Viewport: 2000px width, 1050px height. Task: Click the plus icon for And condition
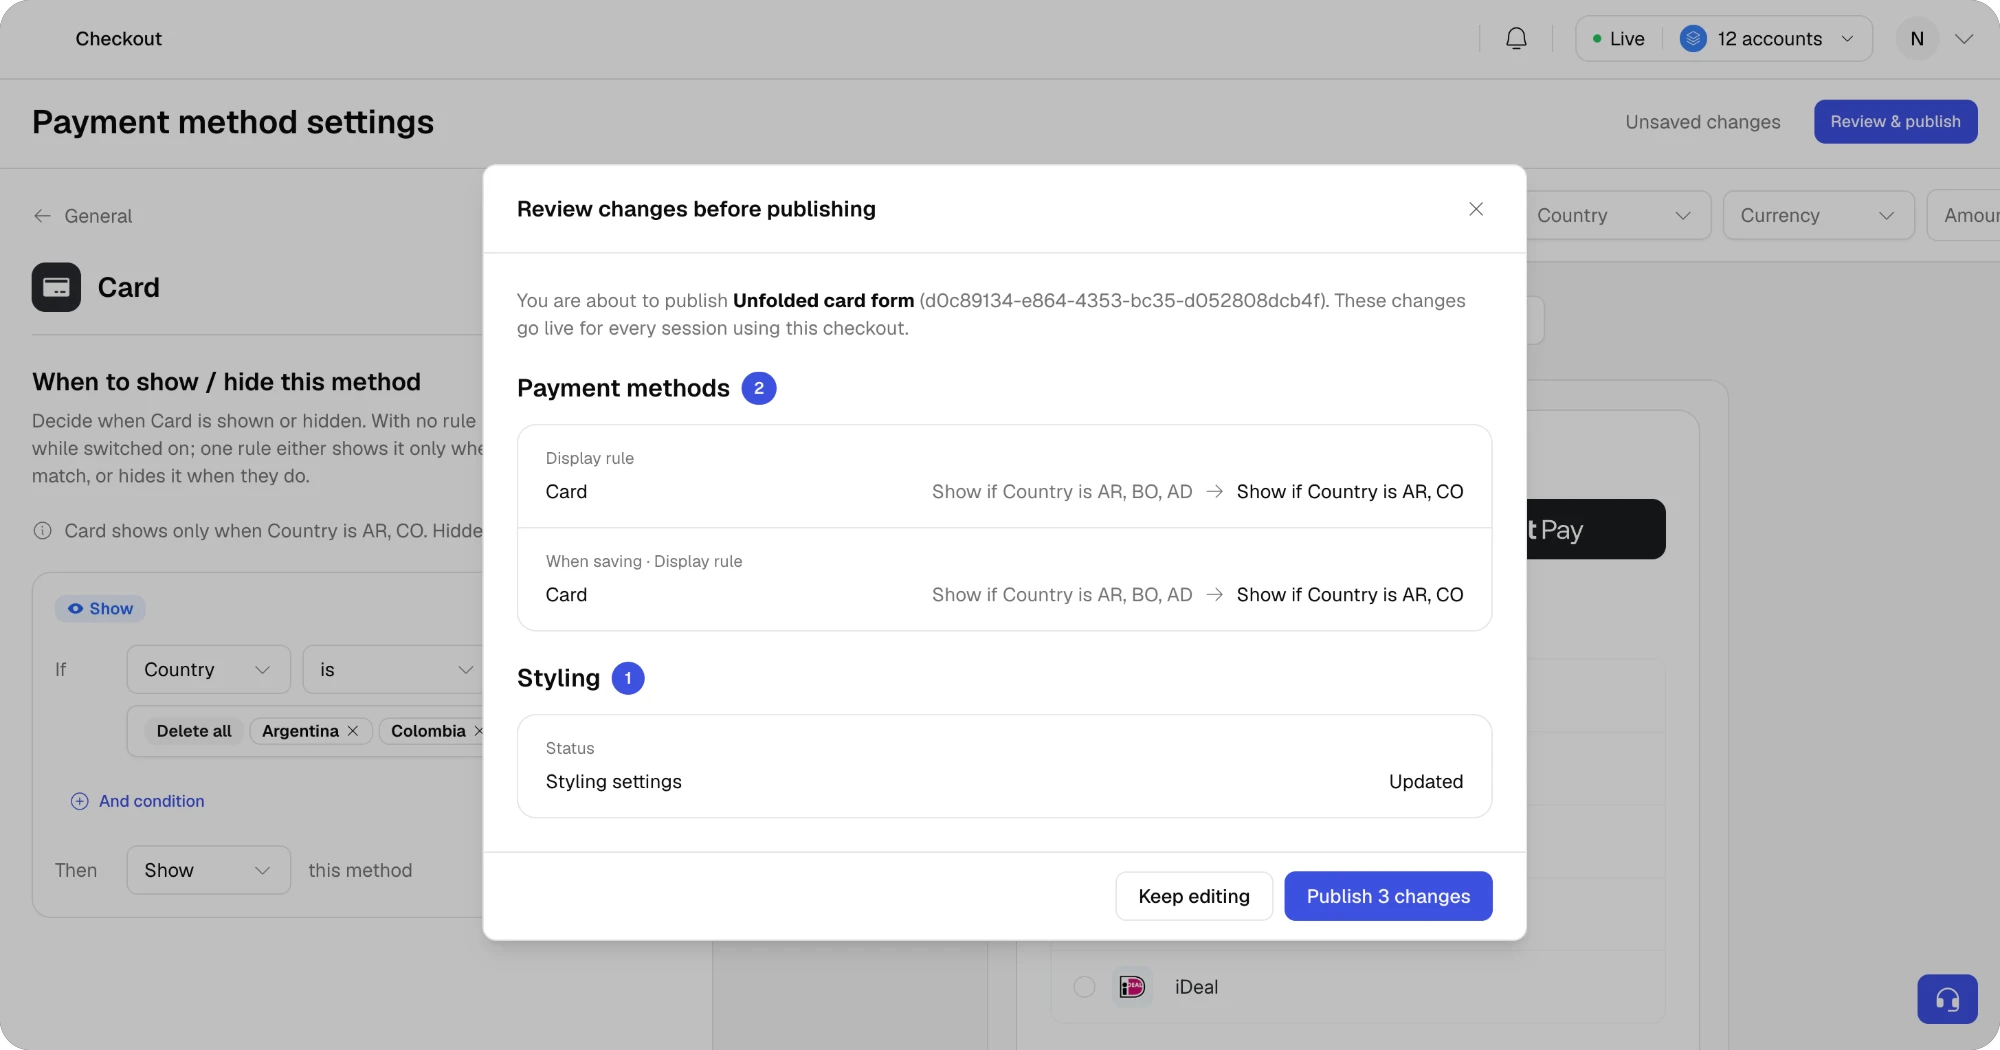[x=79, y=801]
